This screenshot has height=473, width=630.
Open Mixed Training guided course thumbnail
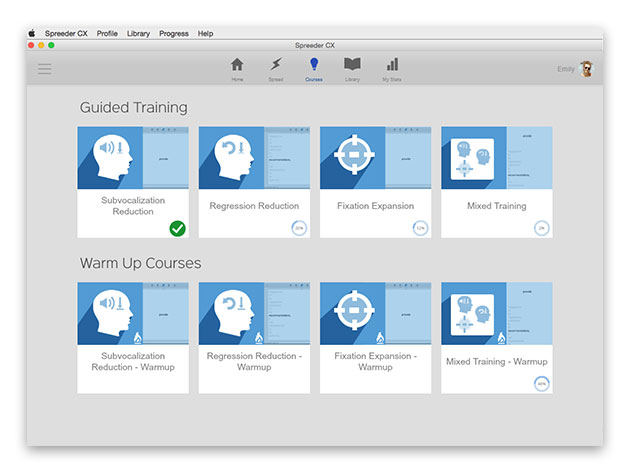click(x=497, y=158)
